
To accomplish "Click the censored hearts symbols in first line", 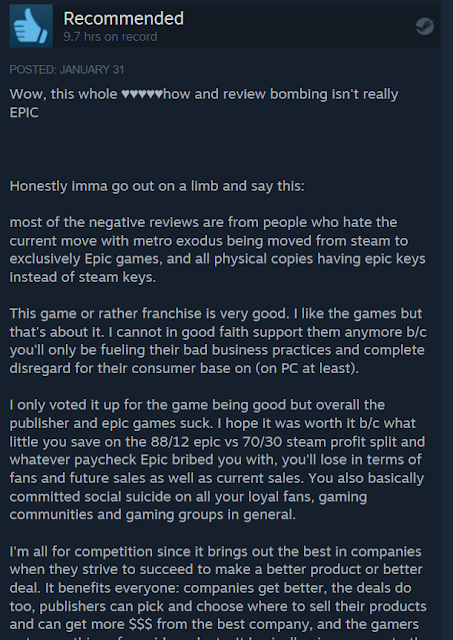I will [x=142, y=94].
